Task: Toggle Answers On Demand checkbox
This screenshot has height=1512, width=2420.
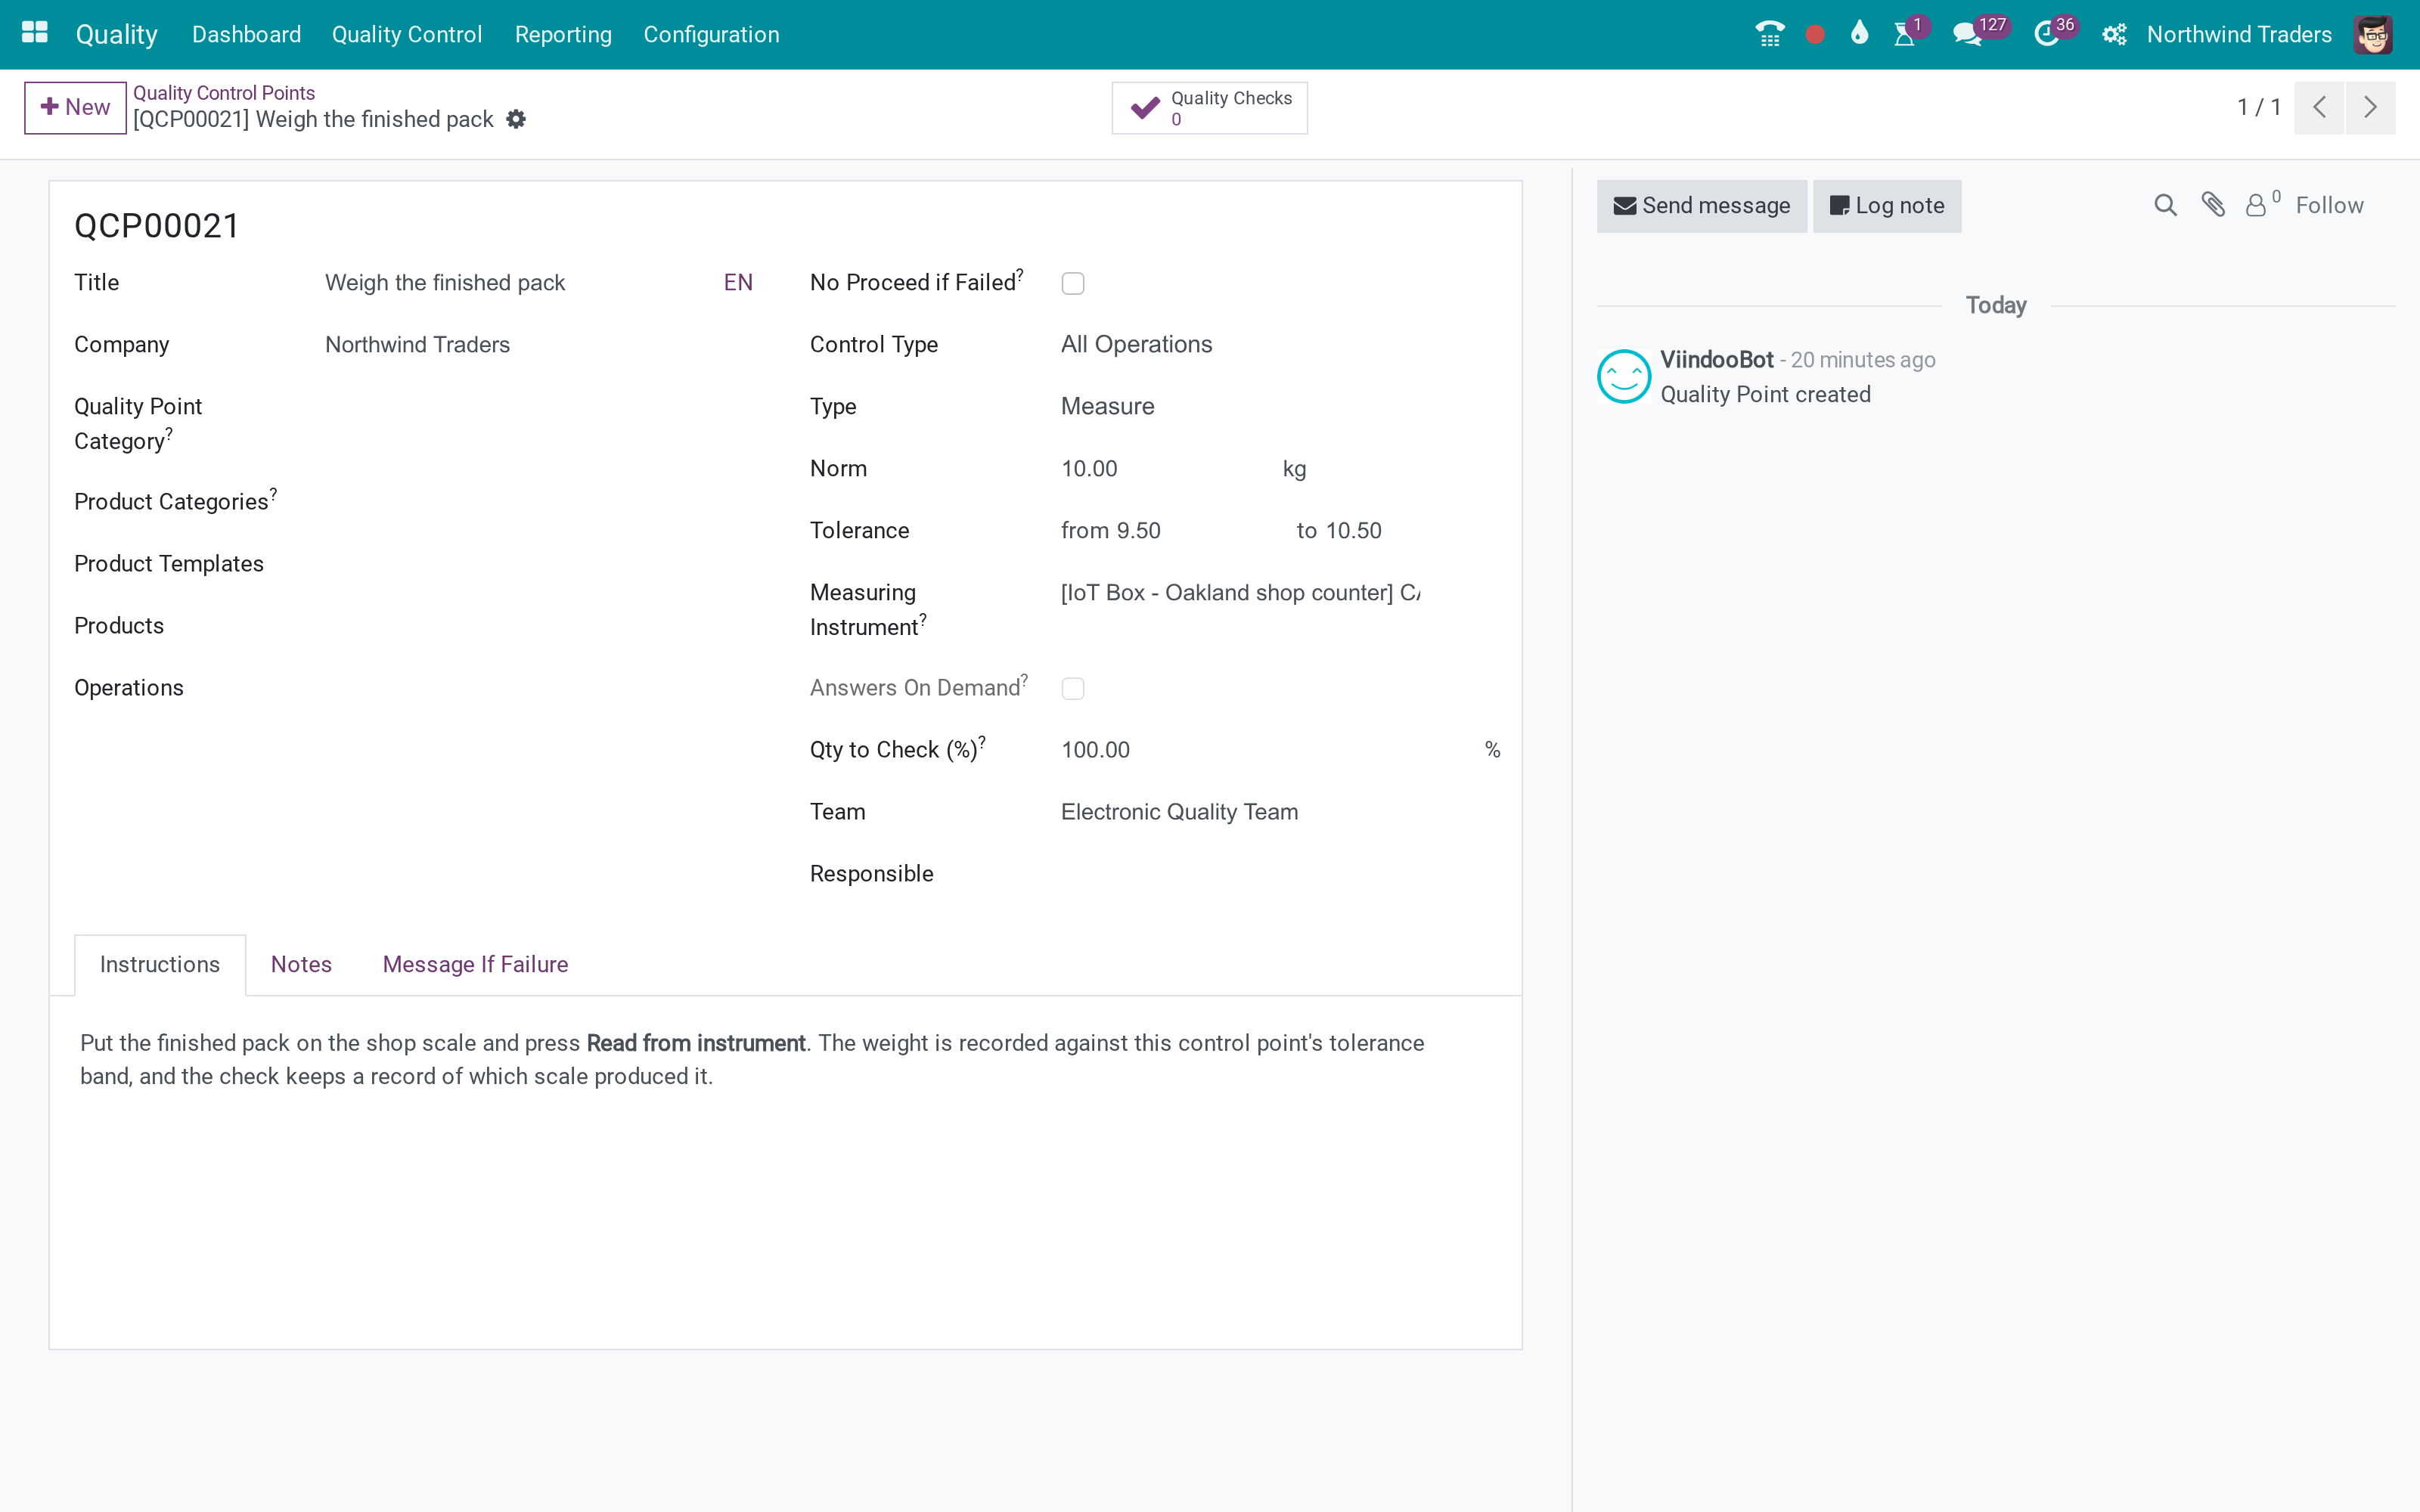Action: (x=1073, y=689)
